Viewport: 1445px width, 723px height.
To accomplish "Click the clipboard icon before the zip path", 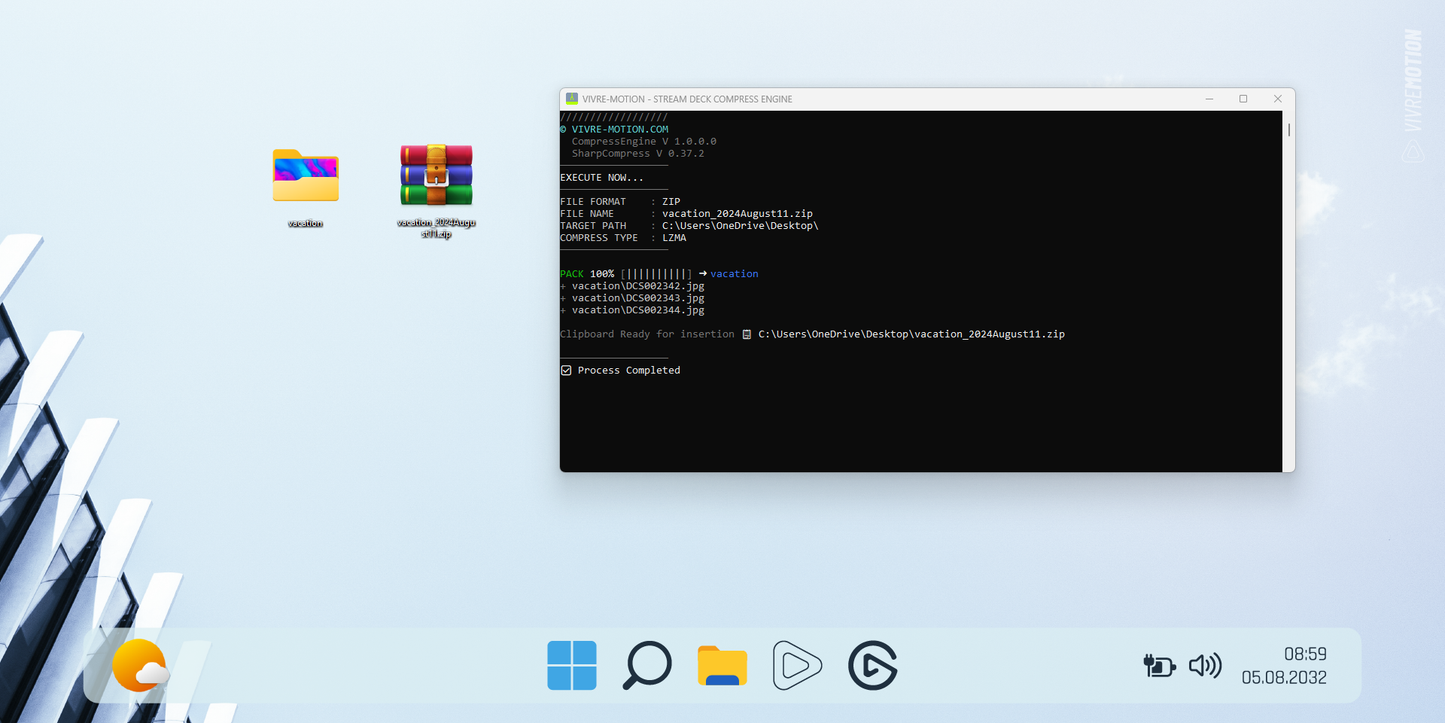I will pyautogui.click(x=746, y=334).
